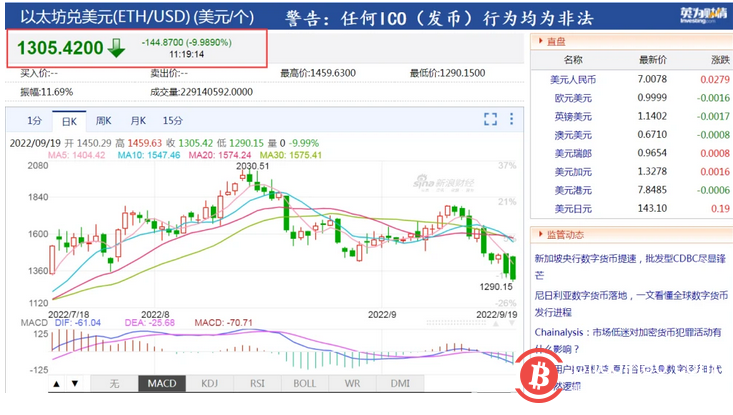The image size is (733, 415).
Task: Open the three-dot chart options menu
Action: [x=511, y=119]
